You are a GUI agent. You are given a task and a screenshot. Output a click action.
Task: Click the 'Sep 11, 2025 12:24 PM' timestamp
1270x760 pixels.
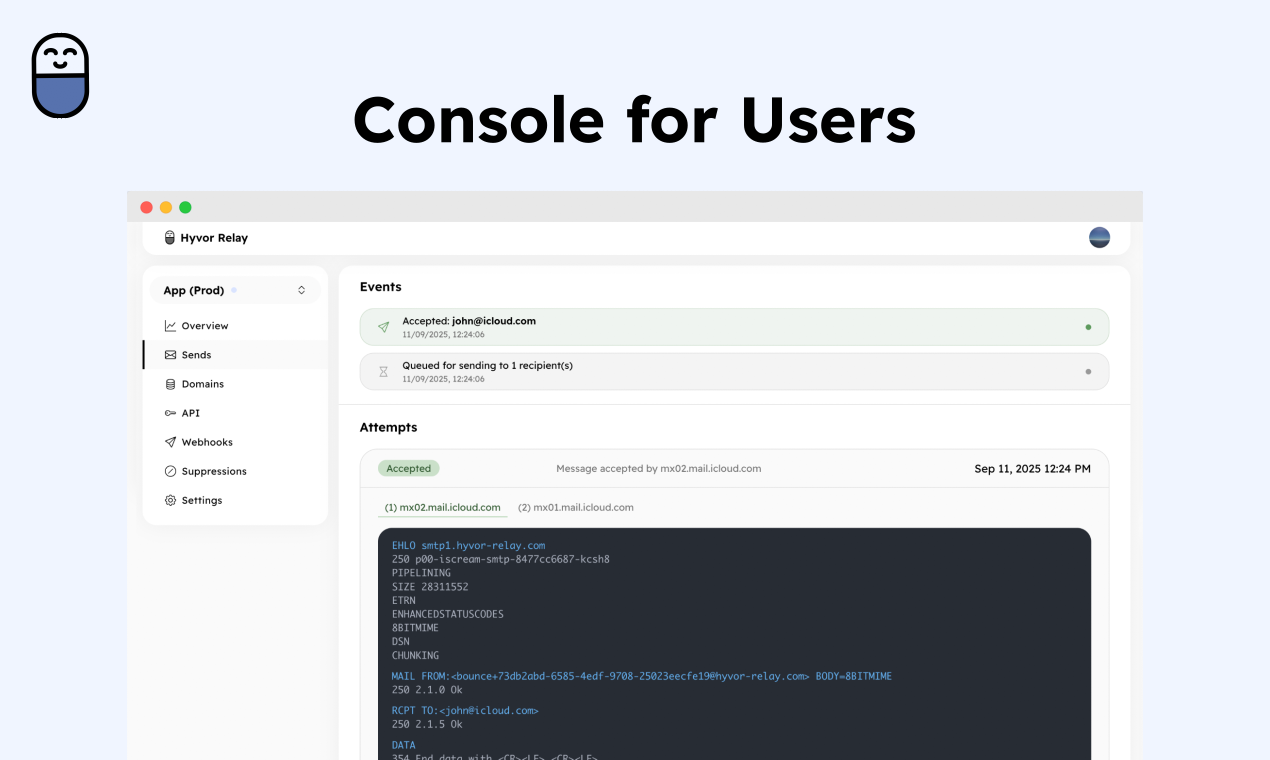[x=1033, y=468]
